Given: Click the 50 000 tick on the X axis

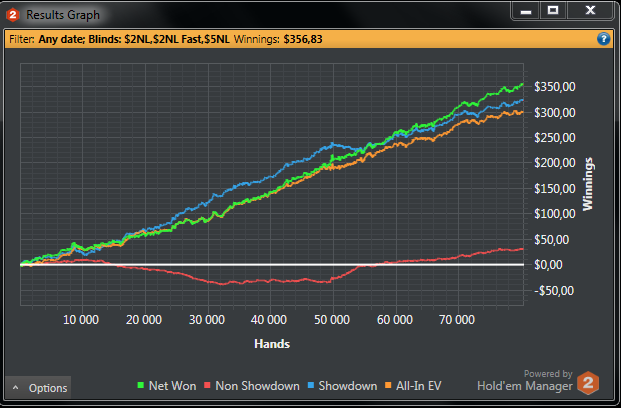Looking at the screenshot, I should 334,320.
